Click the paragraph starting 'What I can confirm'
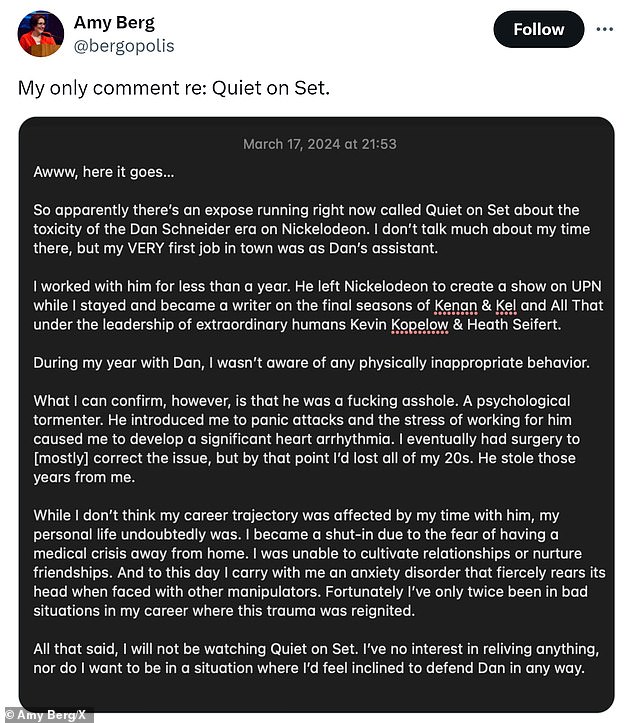634x723 pixels. click(307, 439)
